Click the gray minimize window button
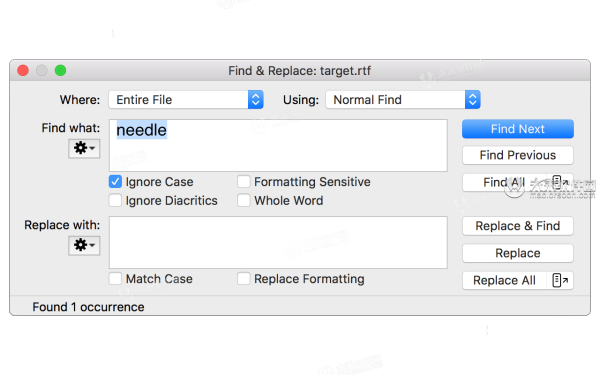The width and height of the screenshot is (600, 375). (42, 70)
